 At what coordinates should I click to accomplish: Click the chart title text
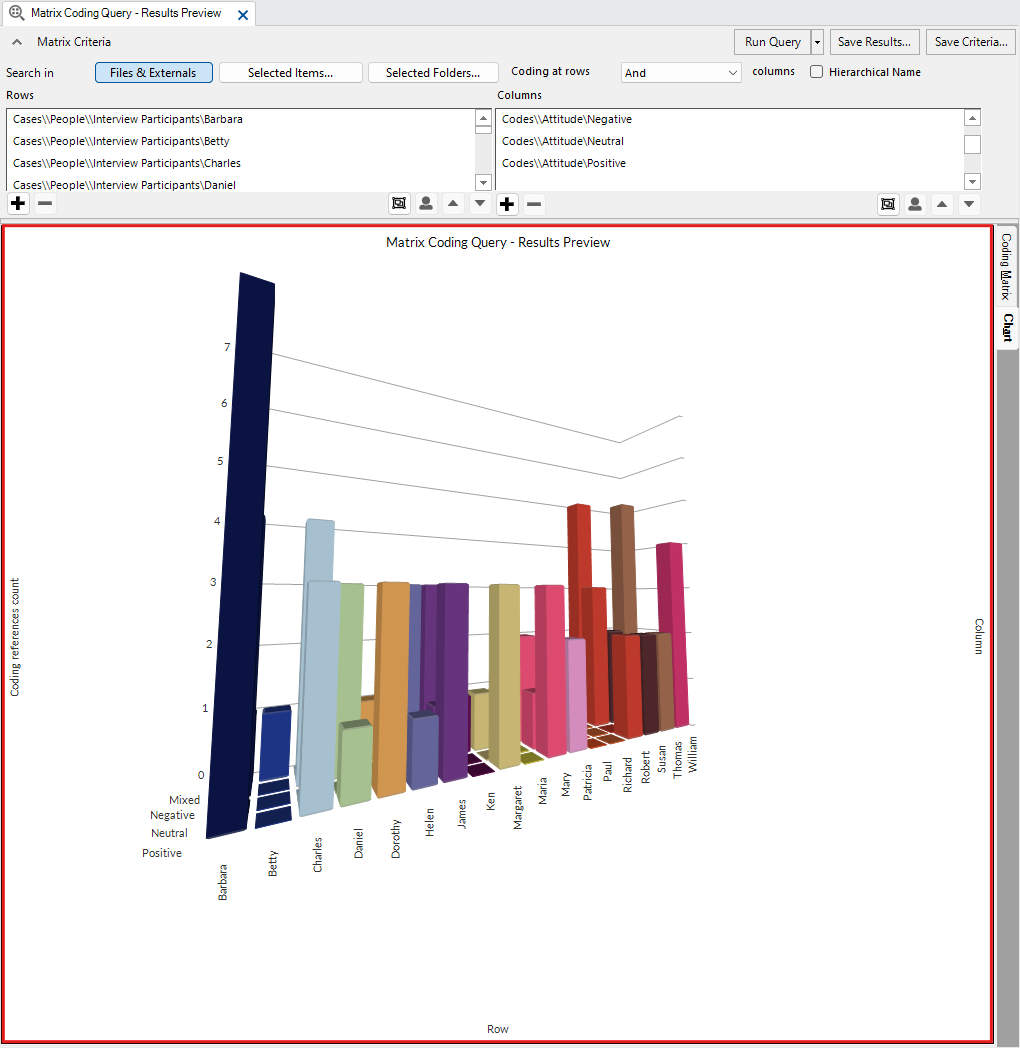(498, 243)
